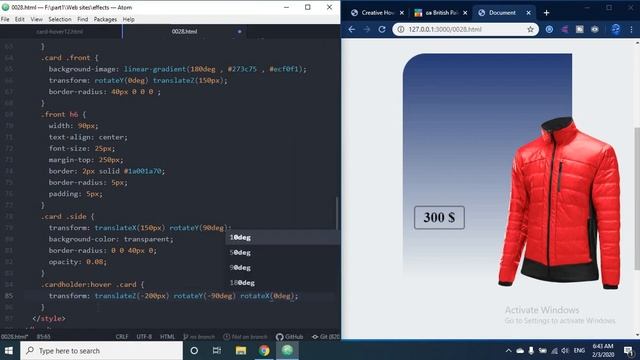
Task: Click the 300 $ price label on card
Action: point(439,218)
